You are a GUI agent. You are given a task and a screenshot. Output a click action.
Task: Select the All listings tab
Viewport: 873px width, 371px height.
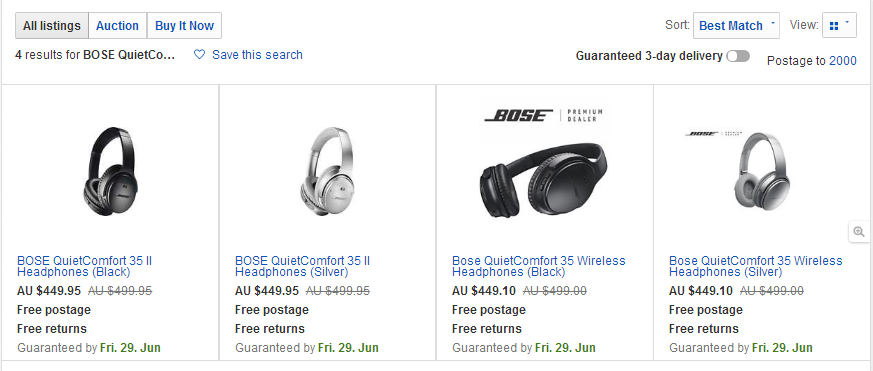coord(52,26)
